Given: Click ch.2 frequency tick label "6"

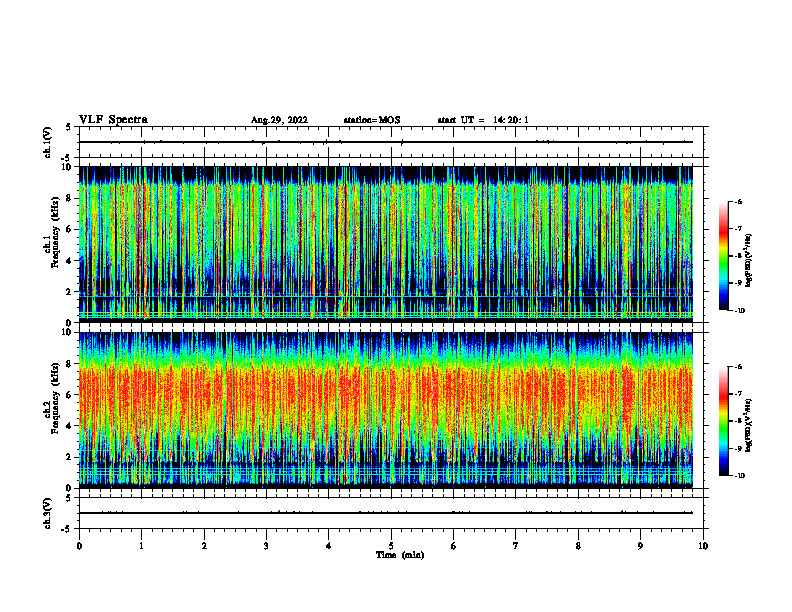Looking at the screenshot, I should coord(70,395).
